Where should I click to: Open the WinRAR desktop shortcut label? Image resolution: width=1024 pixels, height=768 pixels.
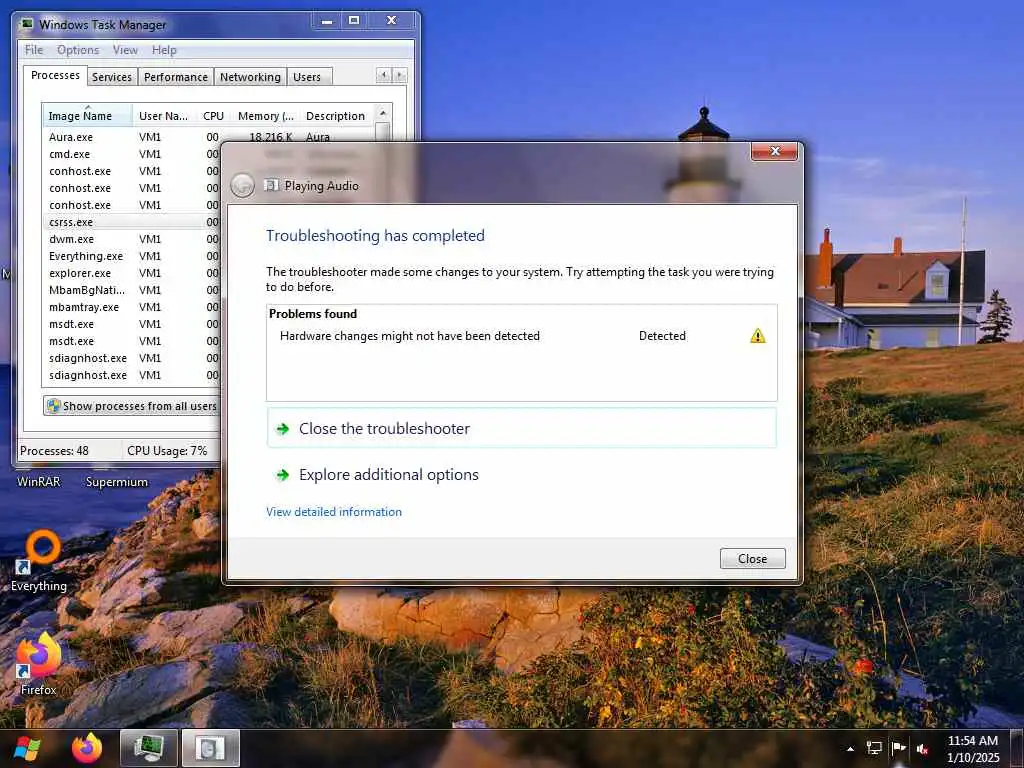pos(39,482)
